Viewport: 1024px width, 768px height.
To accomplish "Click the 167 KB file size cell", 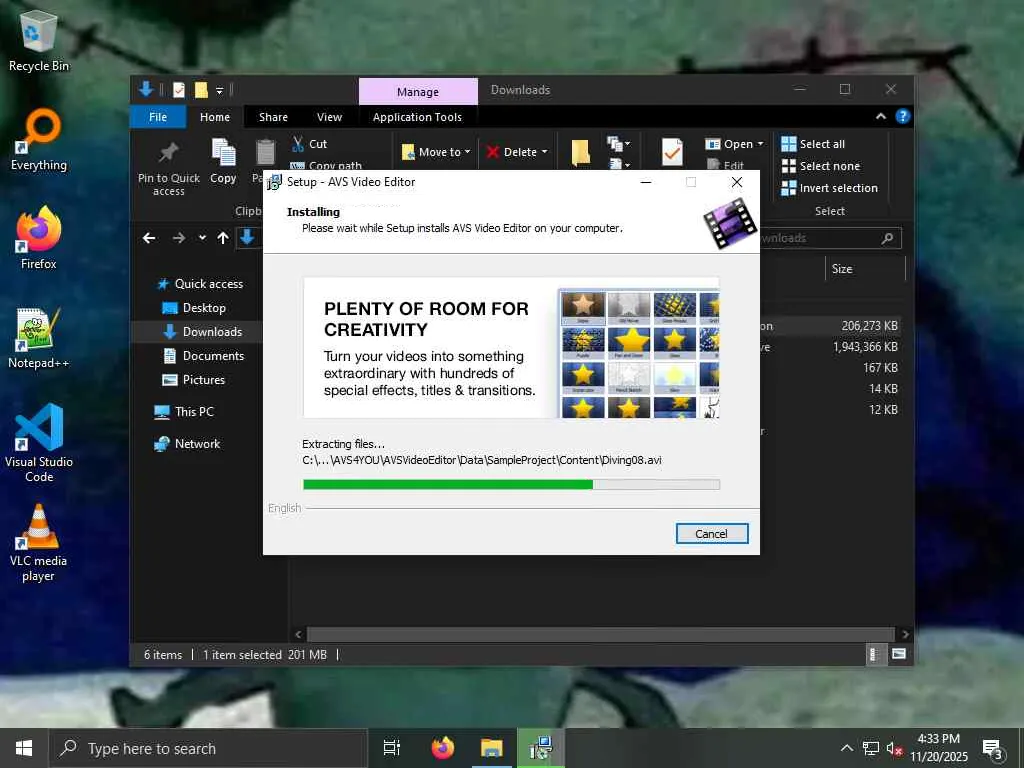I will click(880, 368).
